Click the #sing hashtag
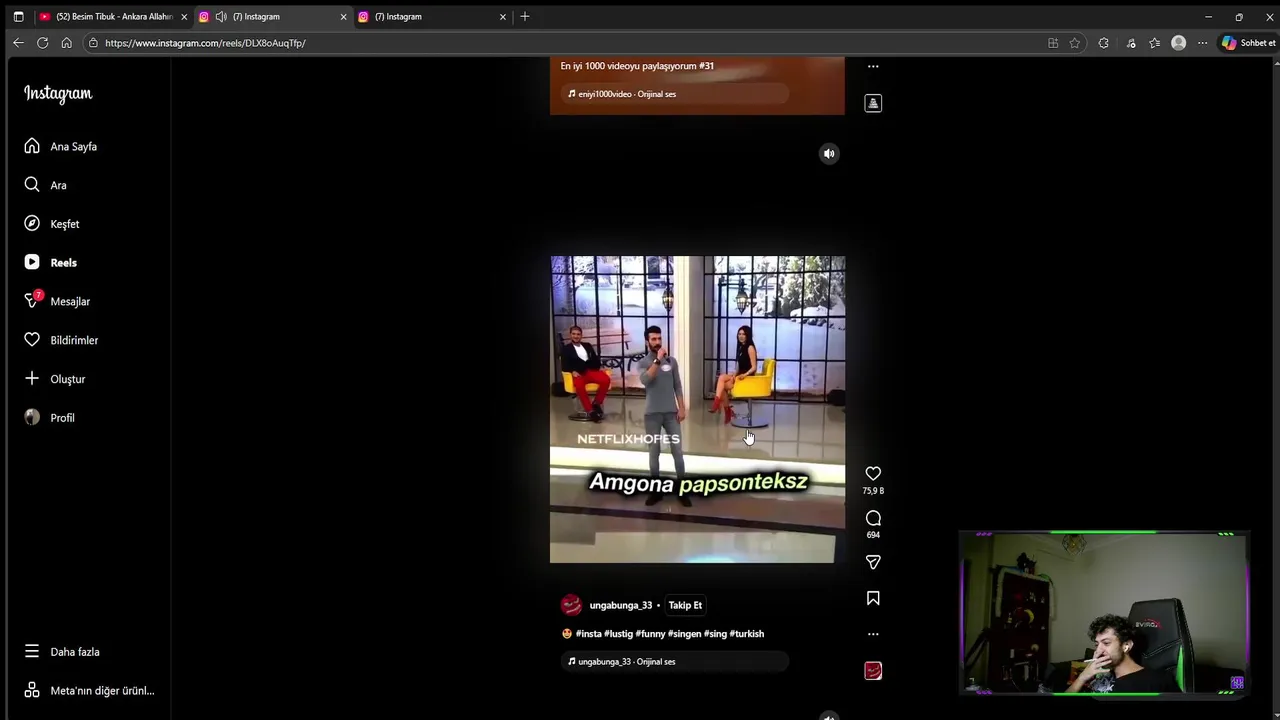This screenshot has height=720, width=1280. [x=715, y=634]
